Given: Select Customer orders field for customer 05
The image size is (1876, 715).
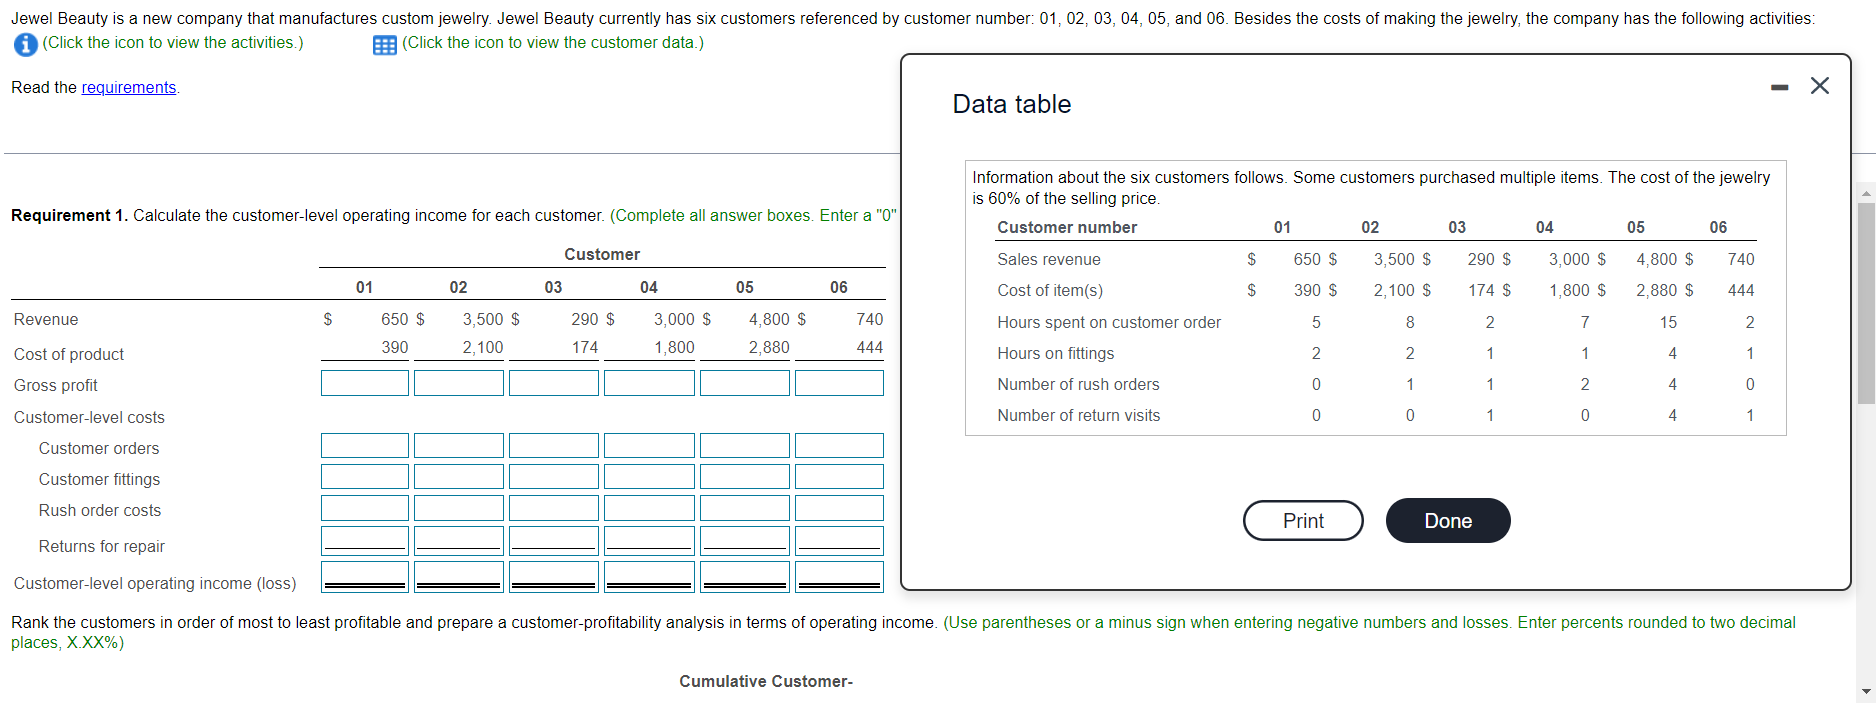Looking at the screenshot, I should (745, 446).
